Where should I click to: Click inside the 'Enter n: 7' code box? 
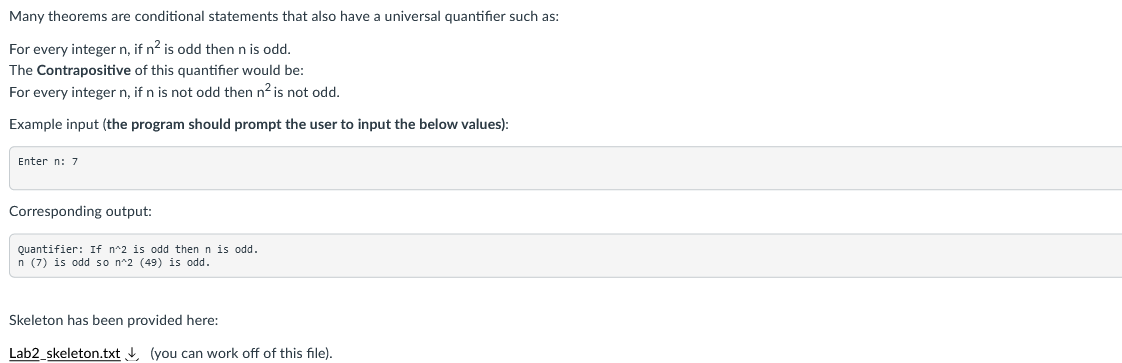(x=565, y=168)
